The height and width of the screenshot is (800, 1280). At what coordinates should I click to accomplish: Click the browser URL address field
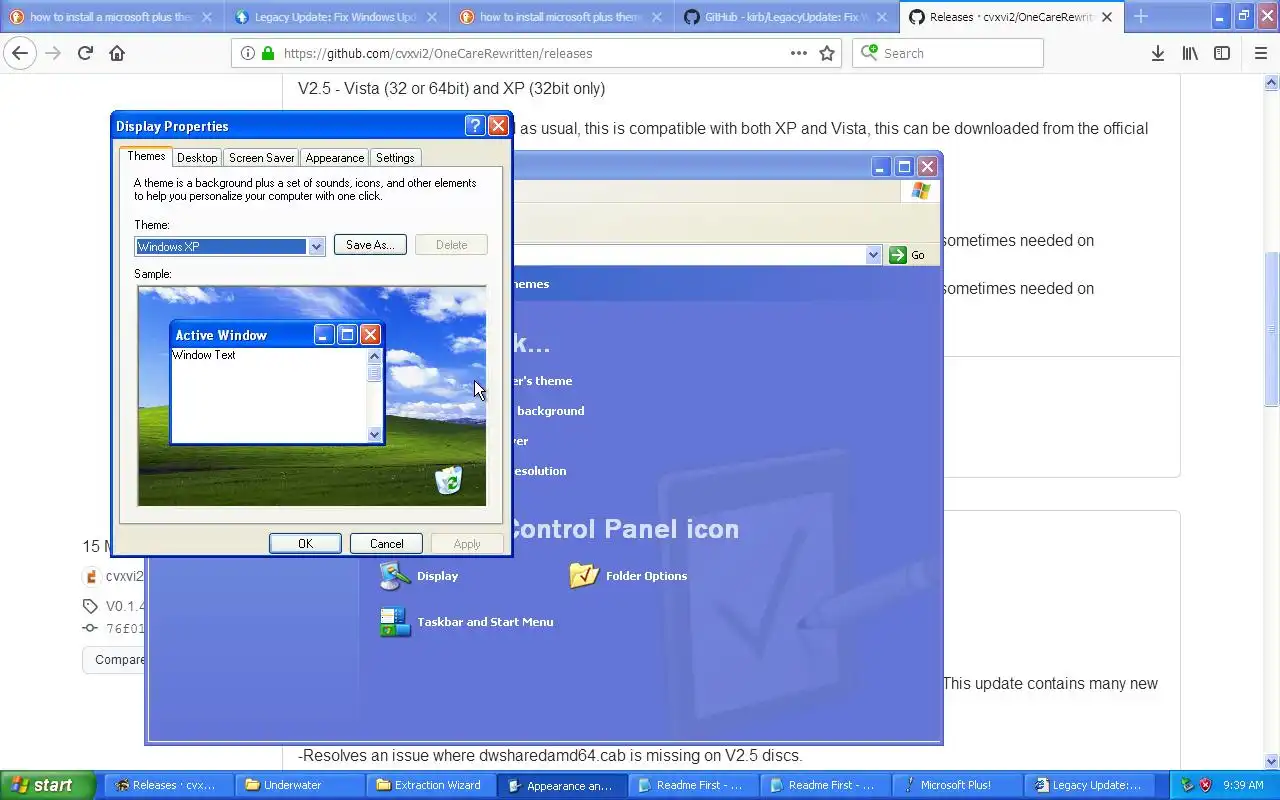coord(535,54)
